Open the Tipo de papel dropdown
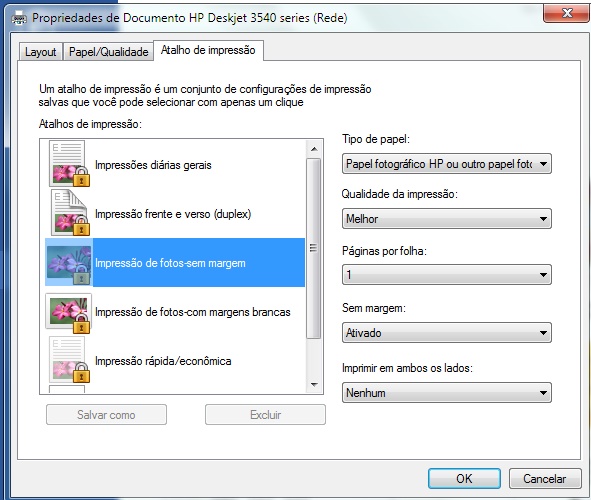The width and height of the screenshot is (591, 500). click(x=447, y=164)
